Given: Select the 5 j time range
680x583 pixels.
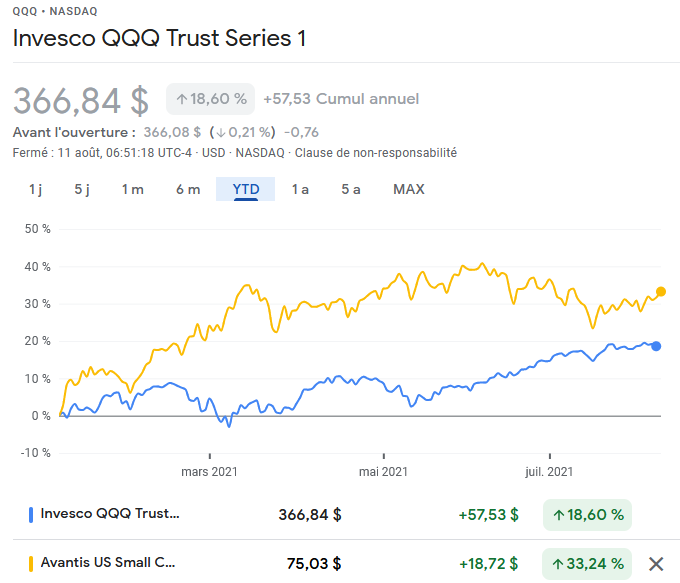Looking at the screenshot, I should (x=82, y=189).
